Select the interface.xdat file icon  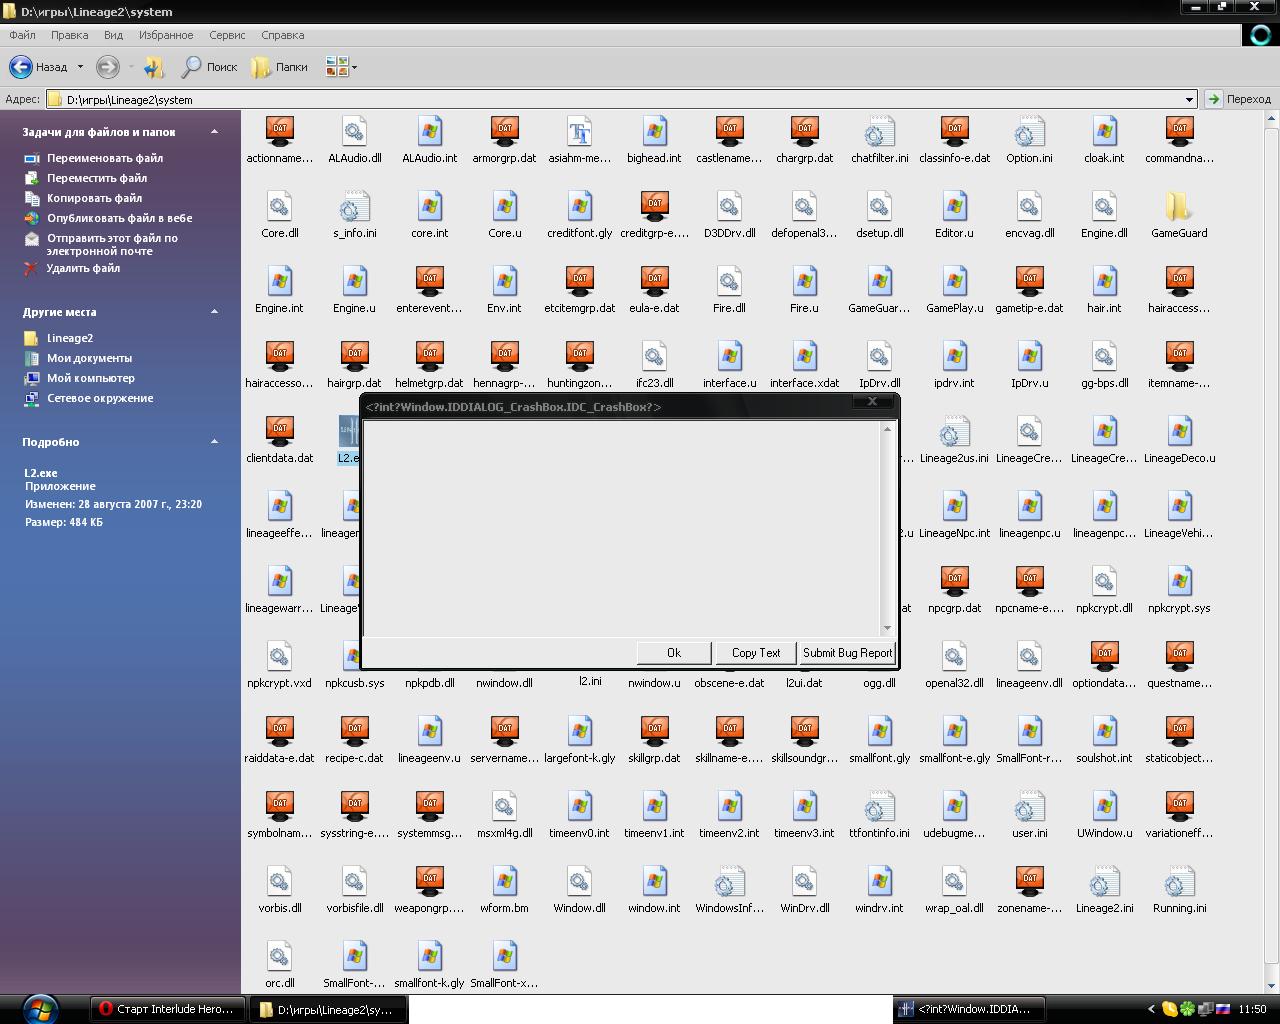click(x=804, y=356)
